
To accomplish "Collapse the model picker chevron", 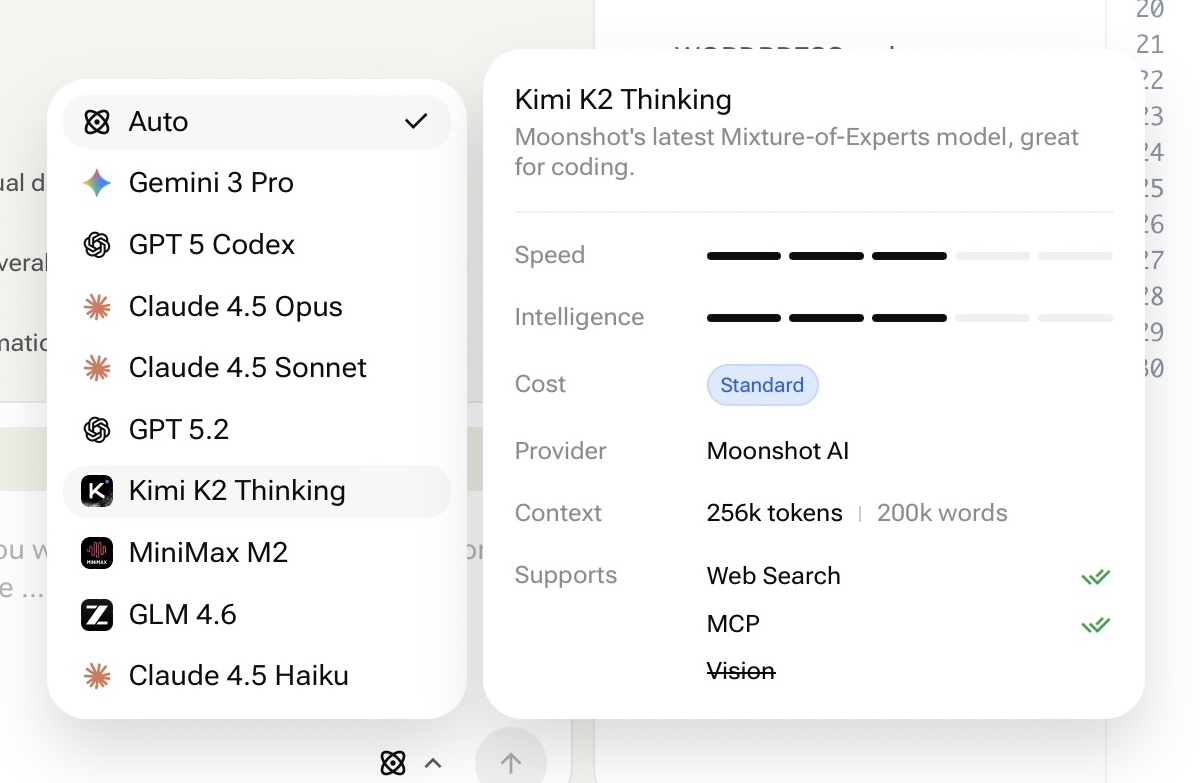I will 433,764.
